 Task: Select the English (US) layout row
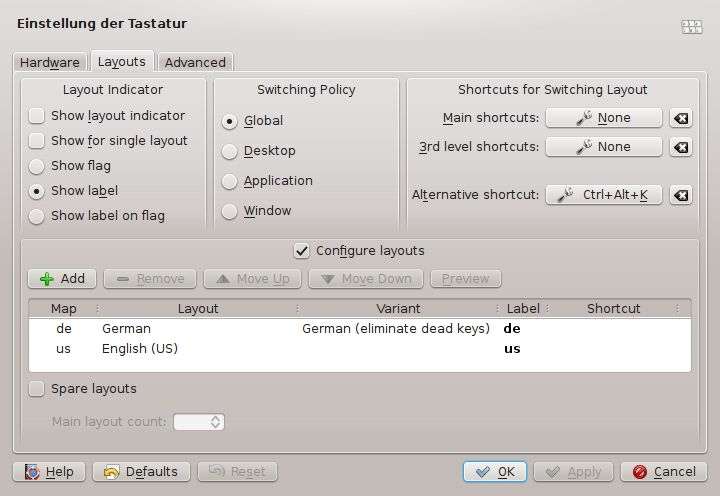click(x=139, y=349)
